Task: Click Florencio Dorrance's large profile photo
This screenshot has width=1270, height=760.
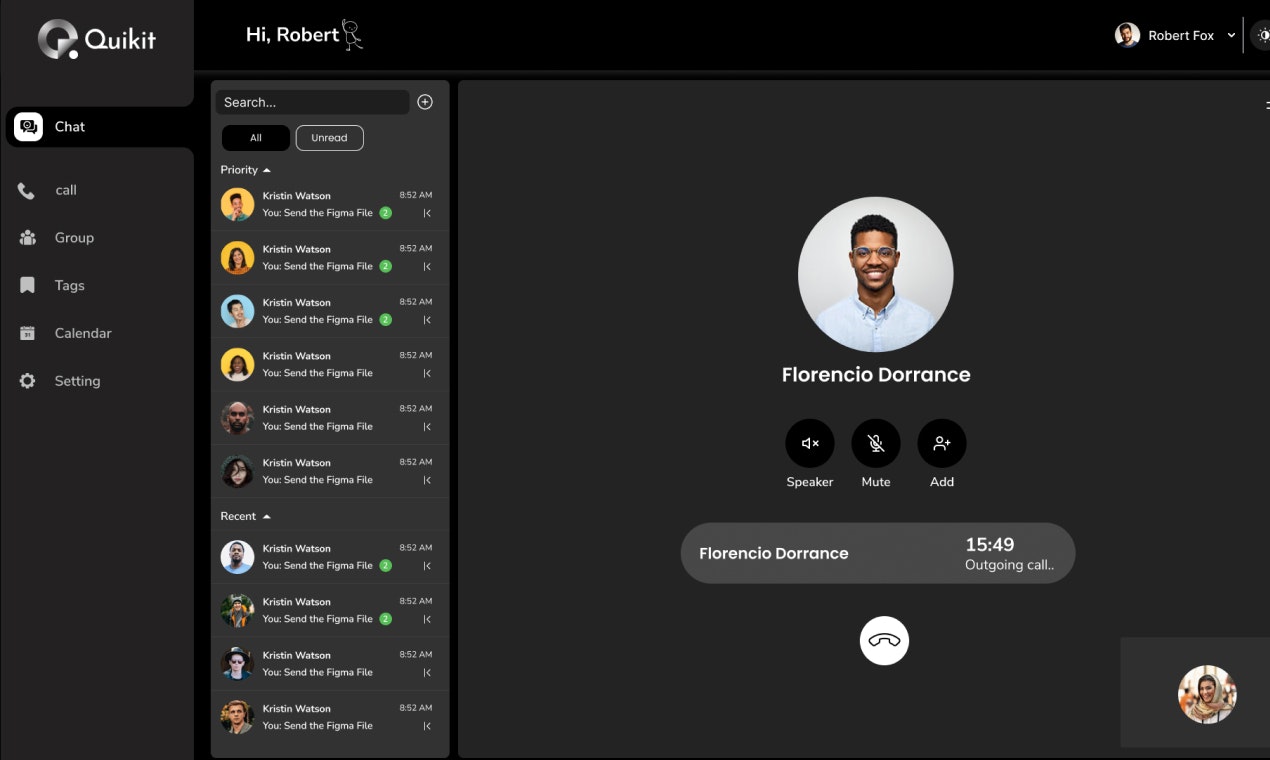Action: (876, 274)
